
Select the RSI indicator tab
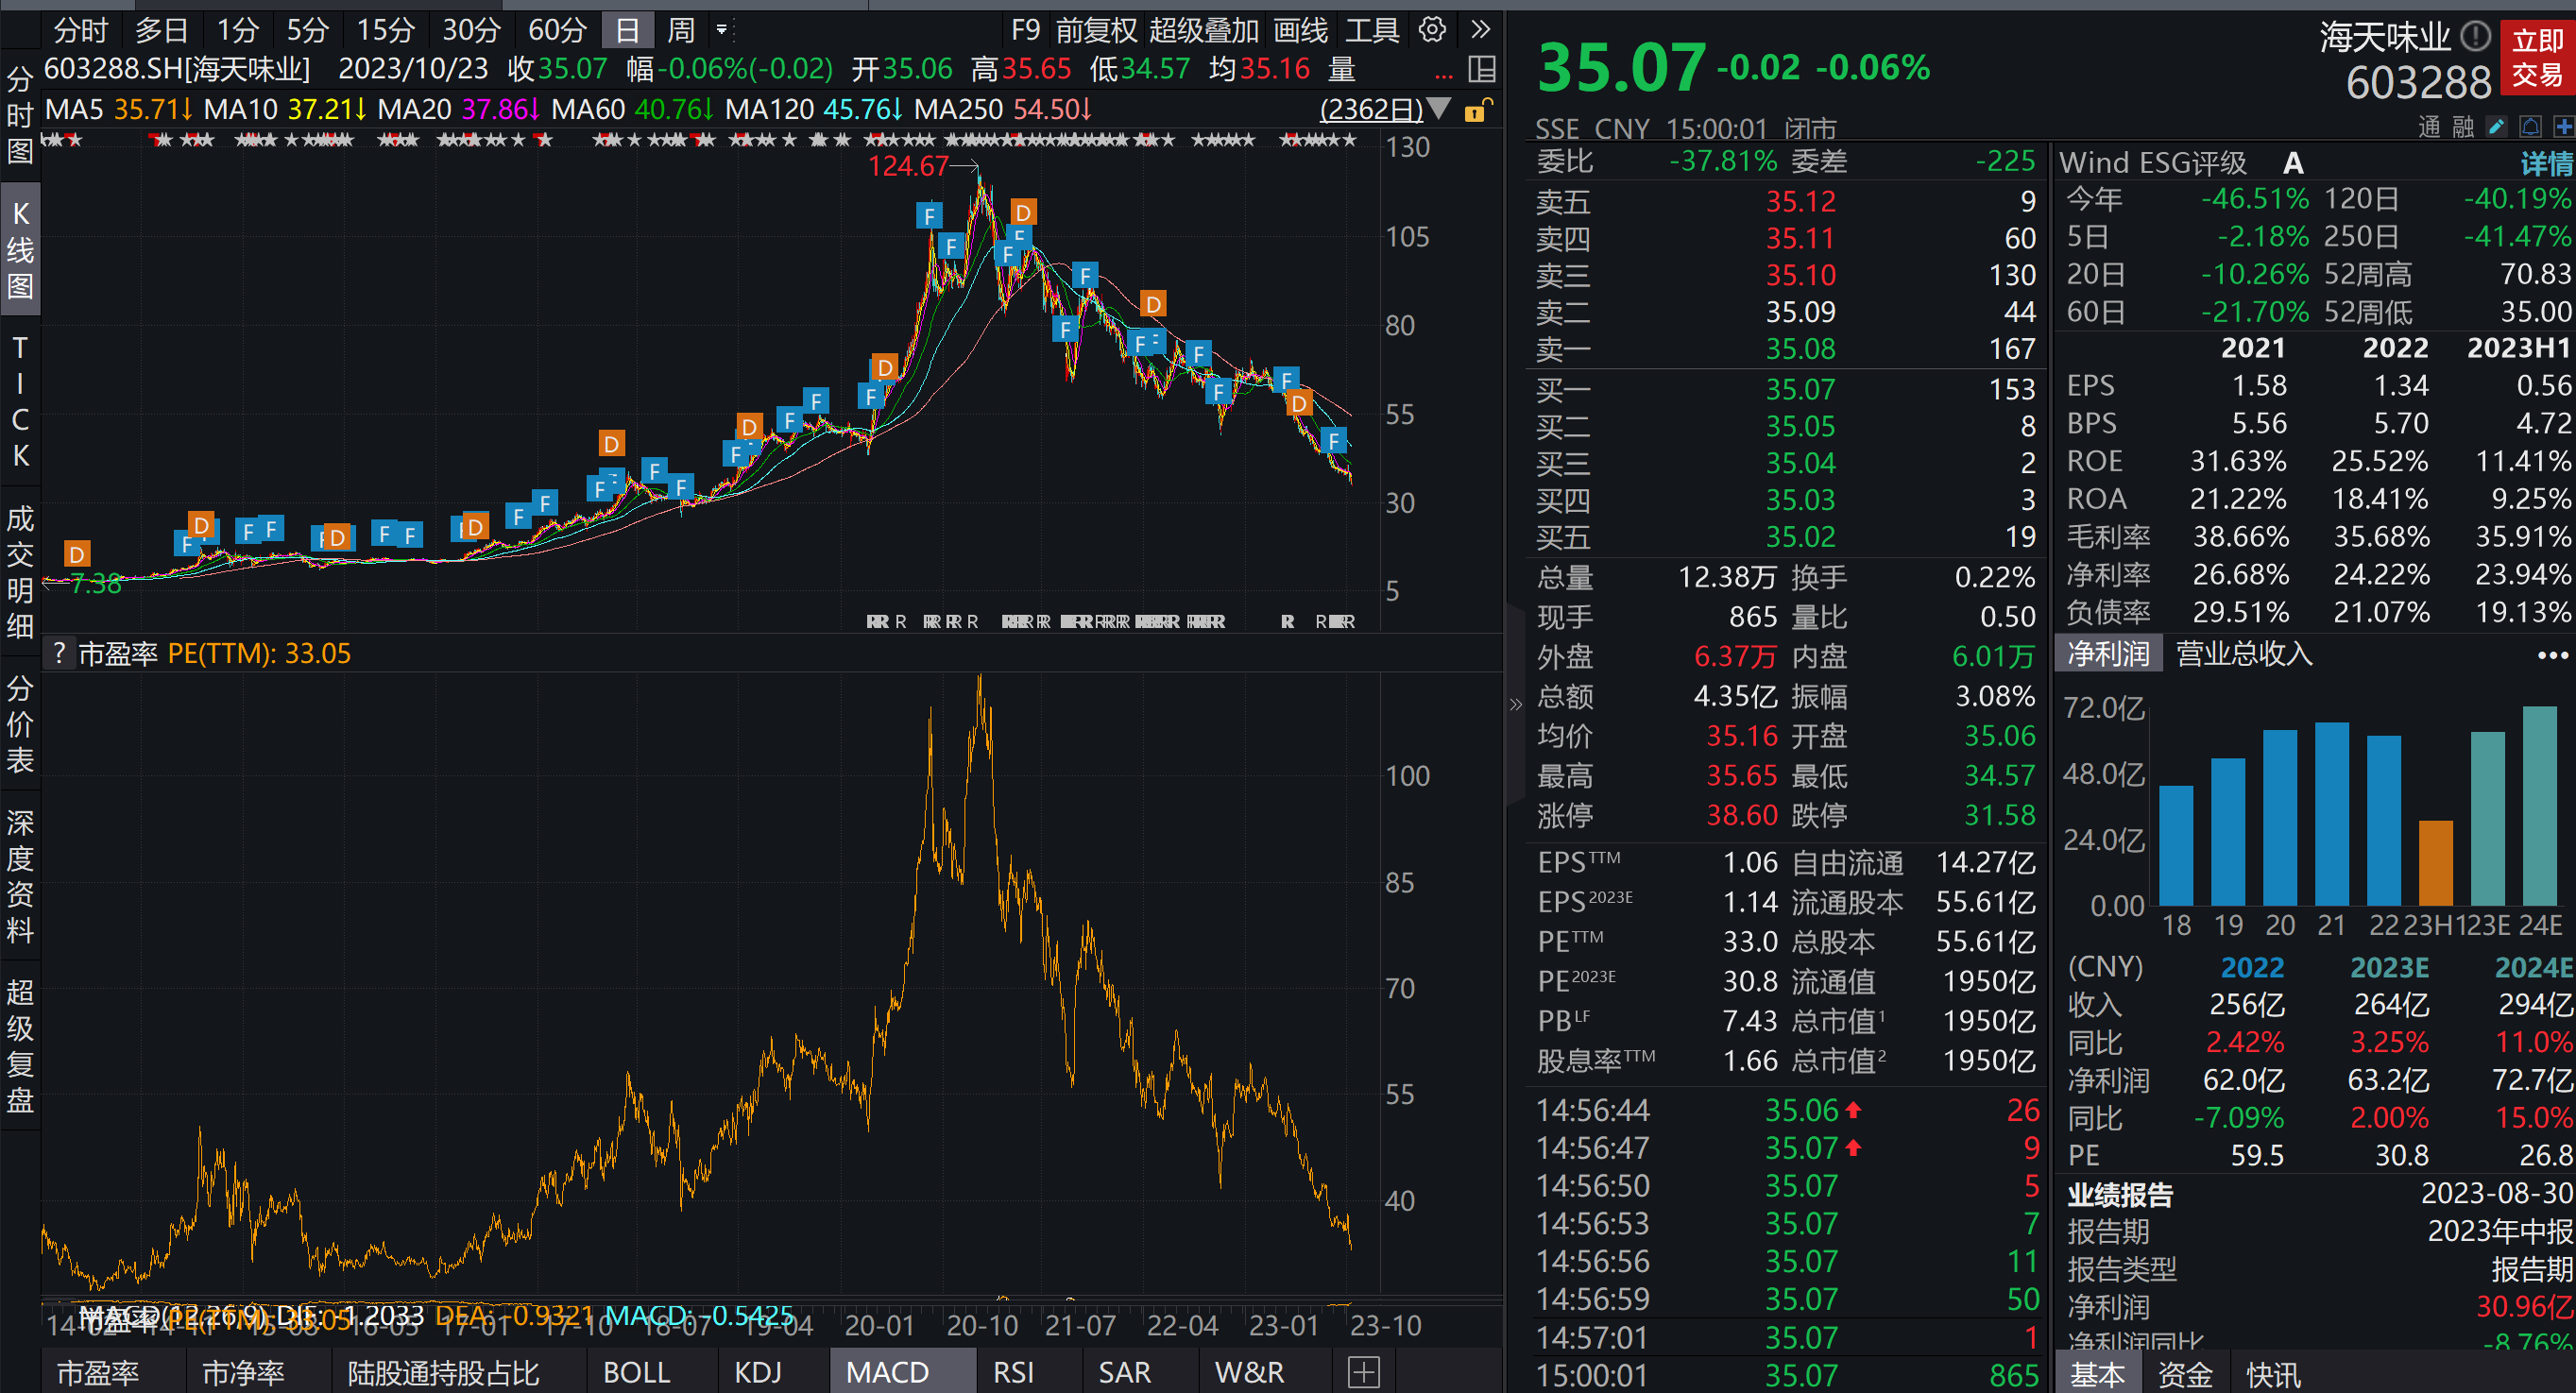click(x=1013, y=1372)
